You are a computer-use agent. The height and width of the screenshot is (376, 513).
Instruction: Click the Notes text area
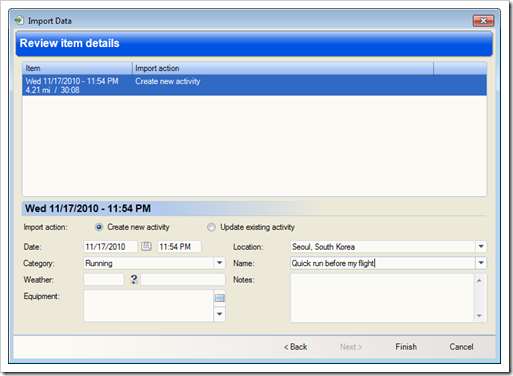[x=382, y=298]
